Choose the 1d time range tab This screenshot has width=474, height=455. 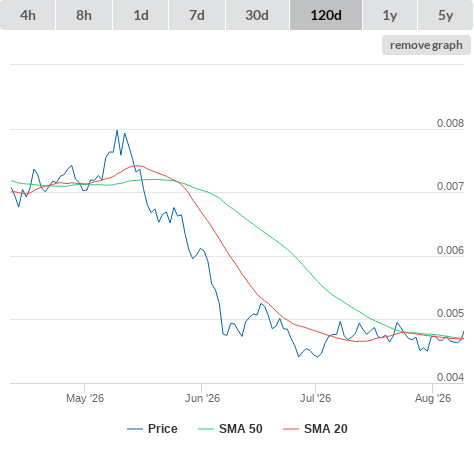tap(141, 15)
